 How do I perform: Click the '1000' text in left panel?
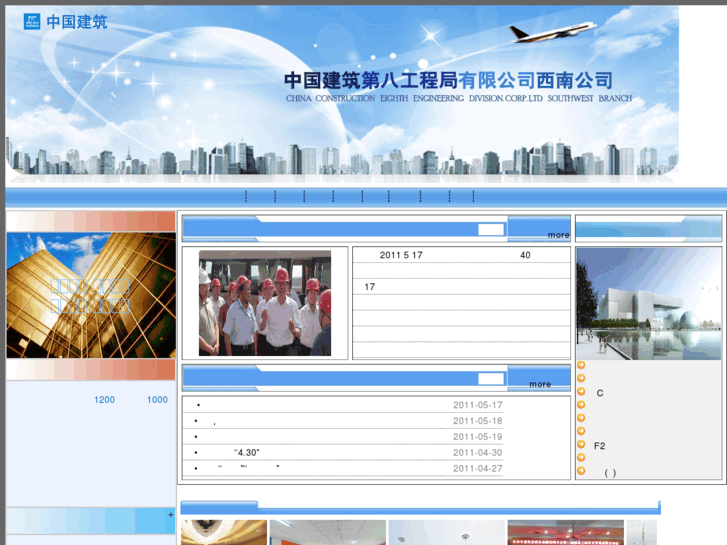tap(157, 400)
